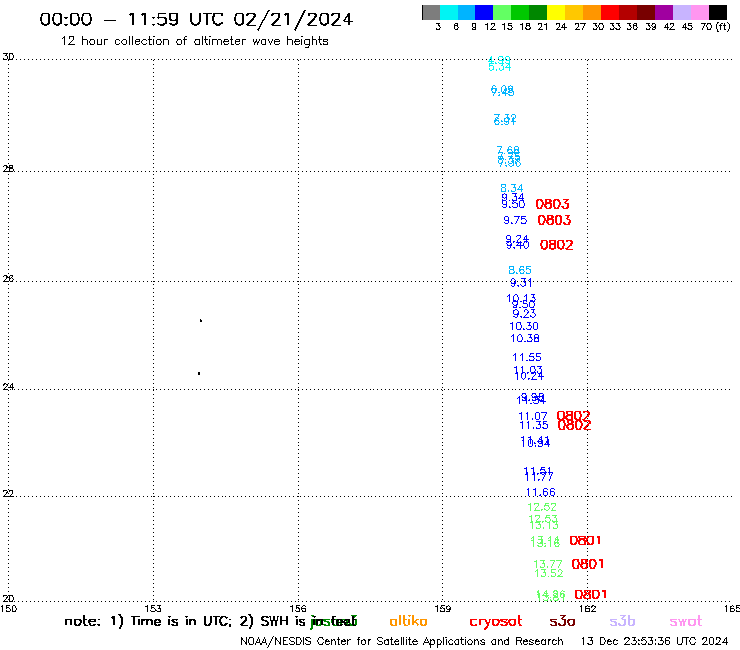Click the green 12.52 wave height value
This screenshot has height=650, width=740.
click(x=542, y=507)
